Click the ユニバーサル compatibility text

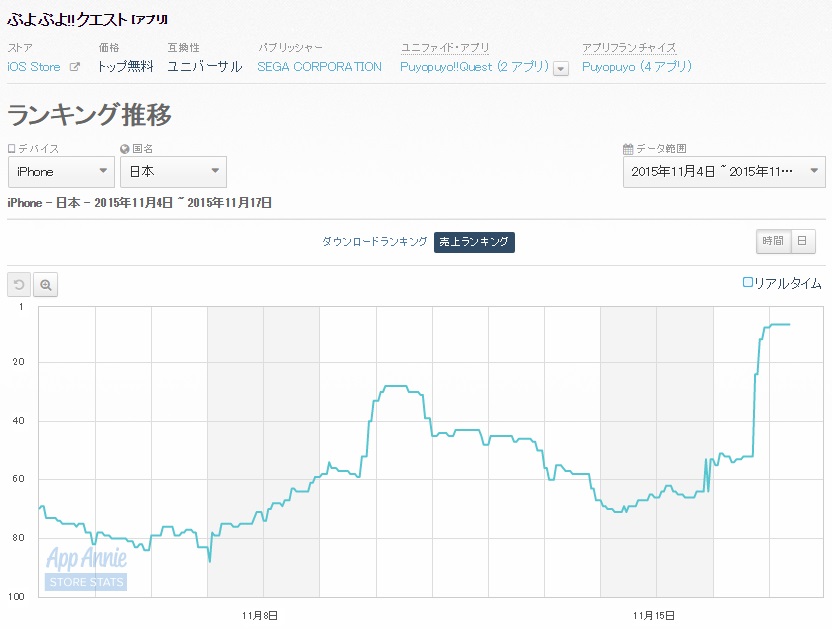pyautogui.click(x=205, y=67)
